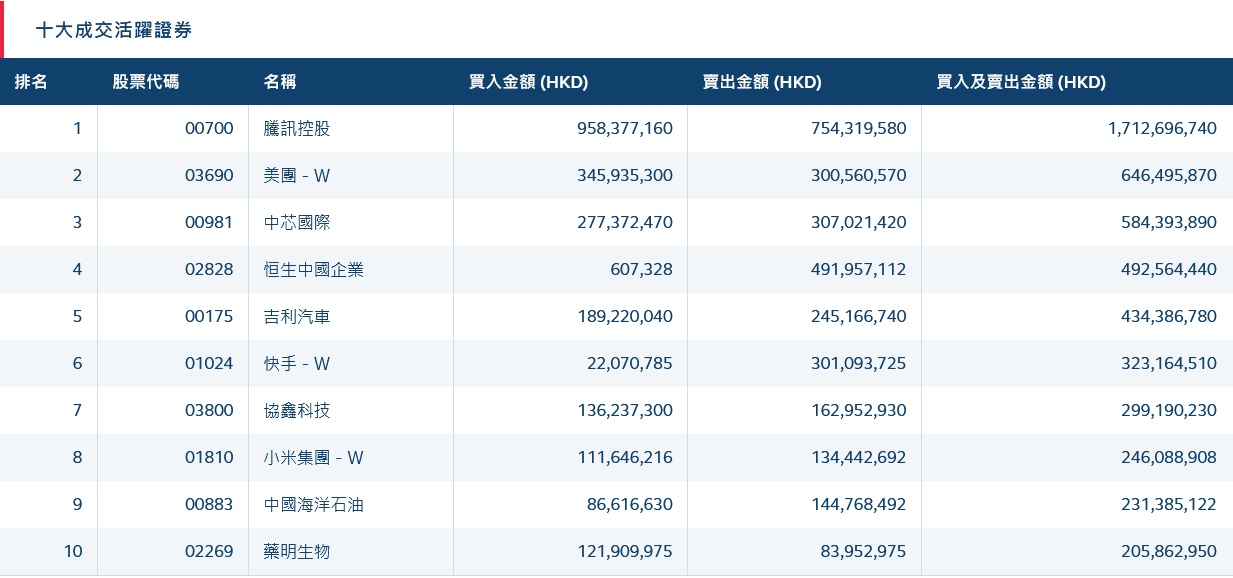Select the 十大成交活躍證券 section title
The image size is (1233, 578).
[x=113, y=30]
